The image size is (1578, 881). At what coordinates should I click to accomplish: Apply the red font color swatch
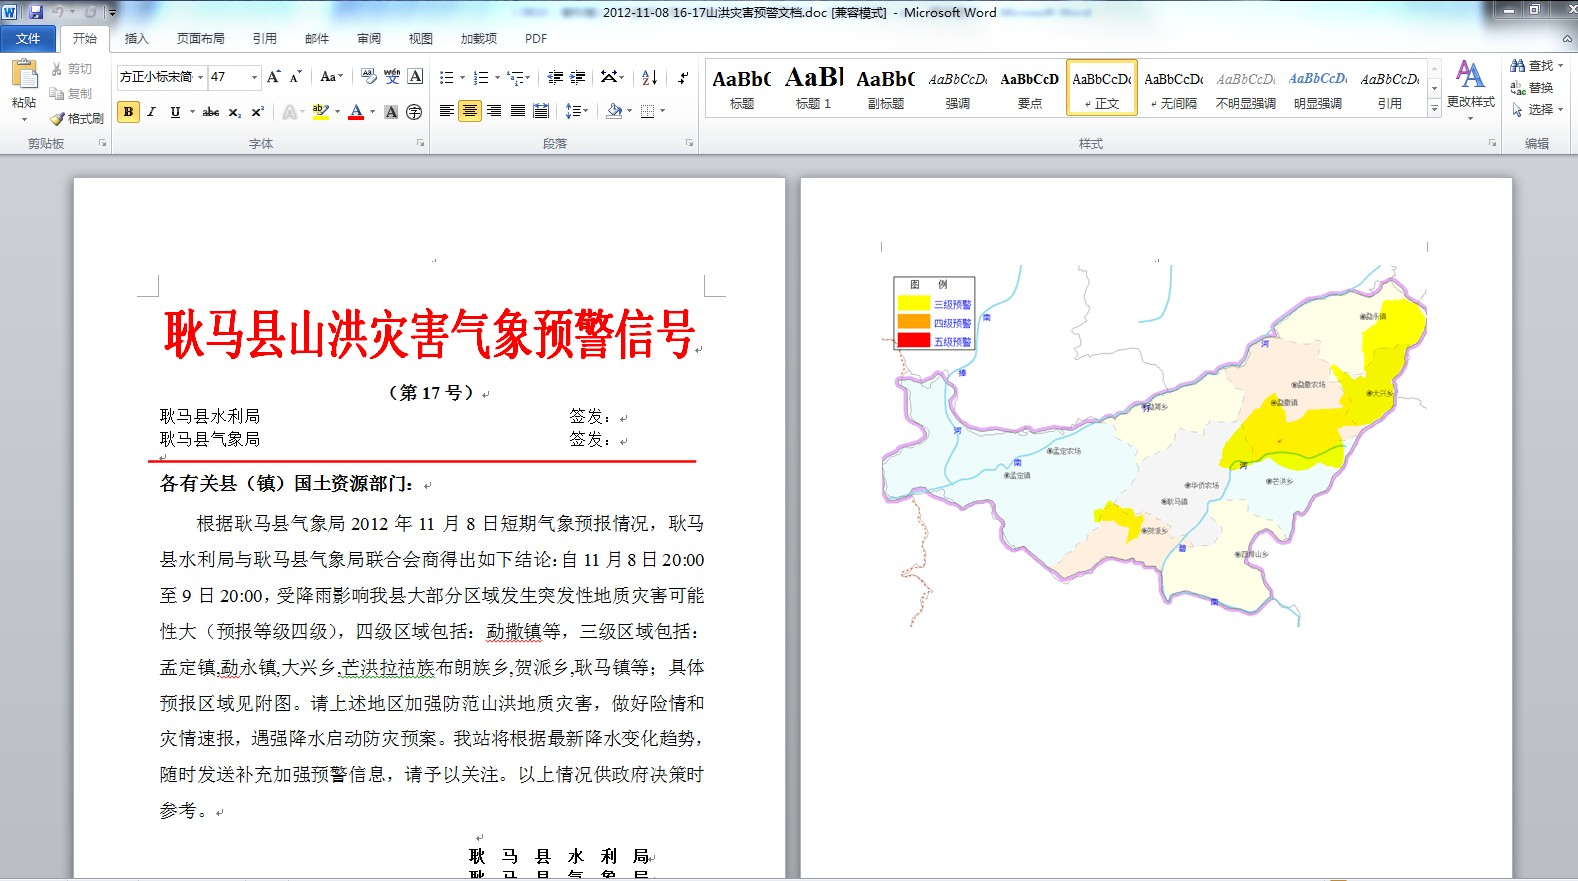tap(356, 112)
